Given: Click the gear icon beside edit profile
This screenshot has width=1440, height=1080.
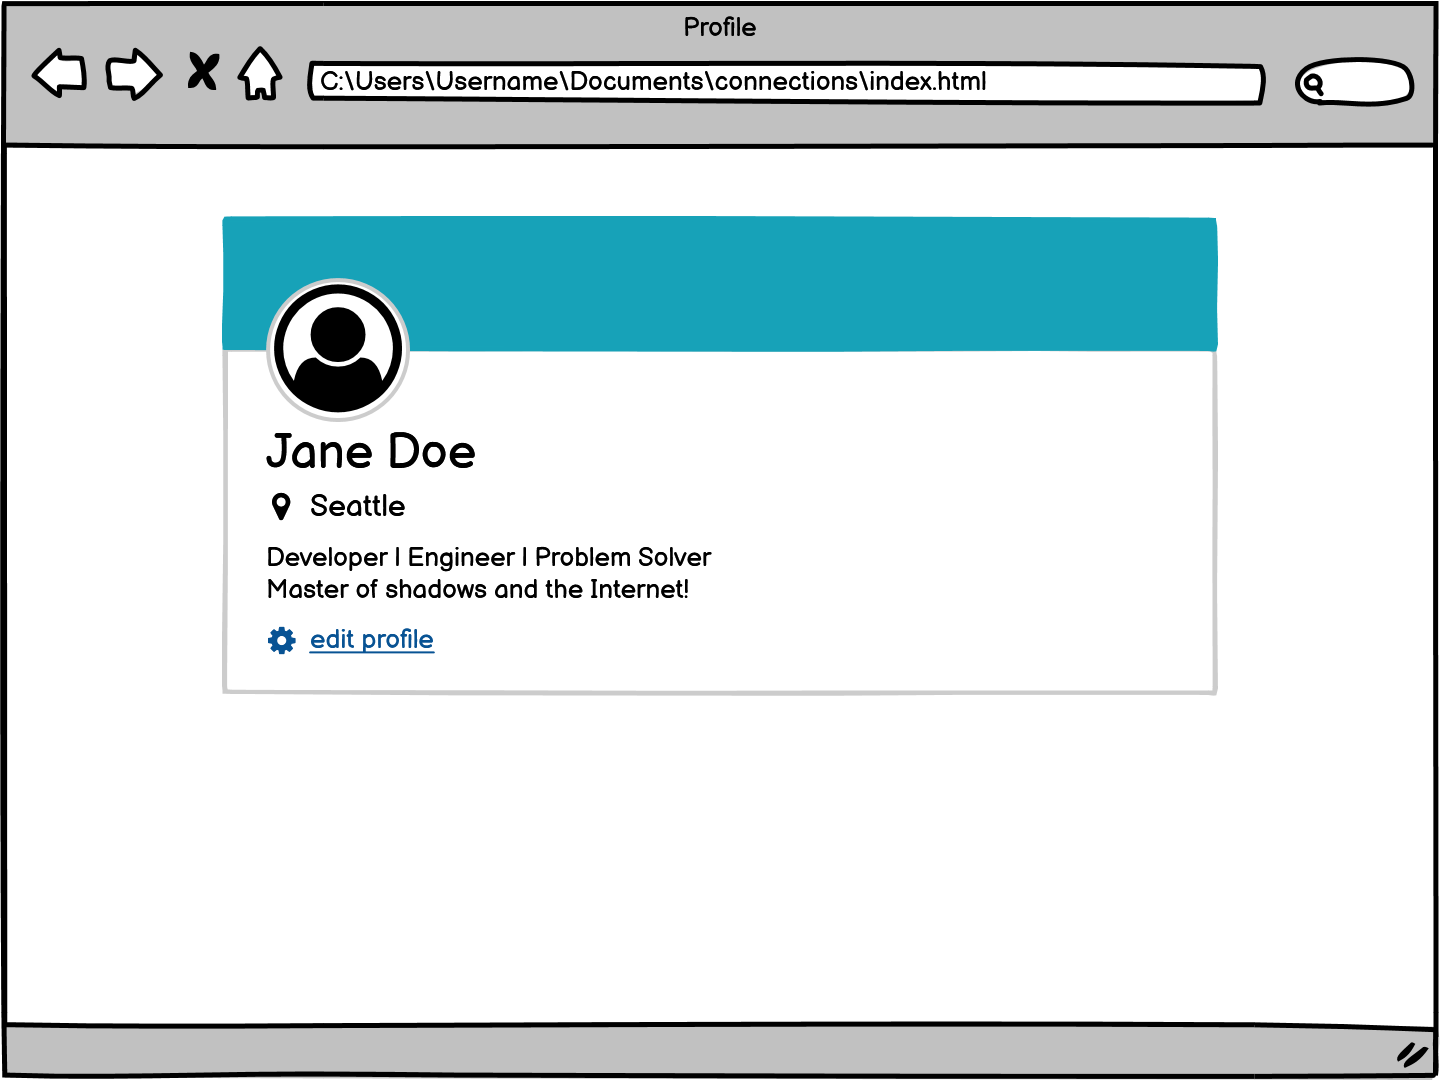Looking at the screenshot, I should click(x=281, y=640).
